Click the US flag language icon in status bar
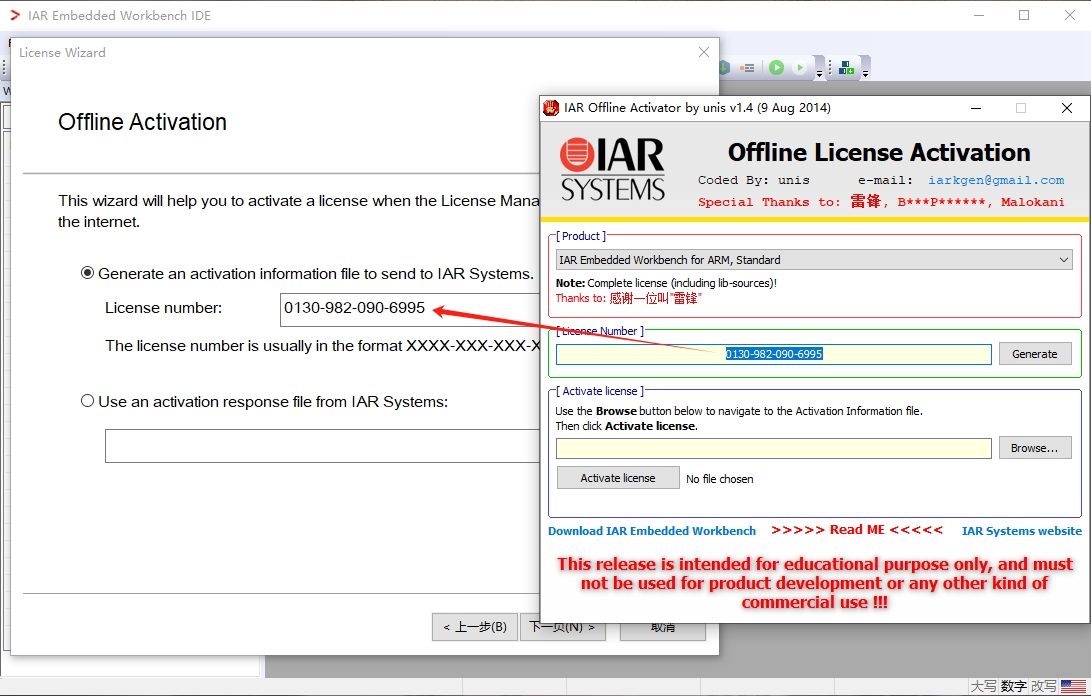This screenshot has height=696, width=1091. [1074, 686]
